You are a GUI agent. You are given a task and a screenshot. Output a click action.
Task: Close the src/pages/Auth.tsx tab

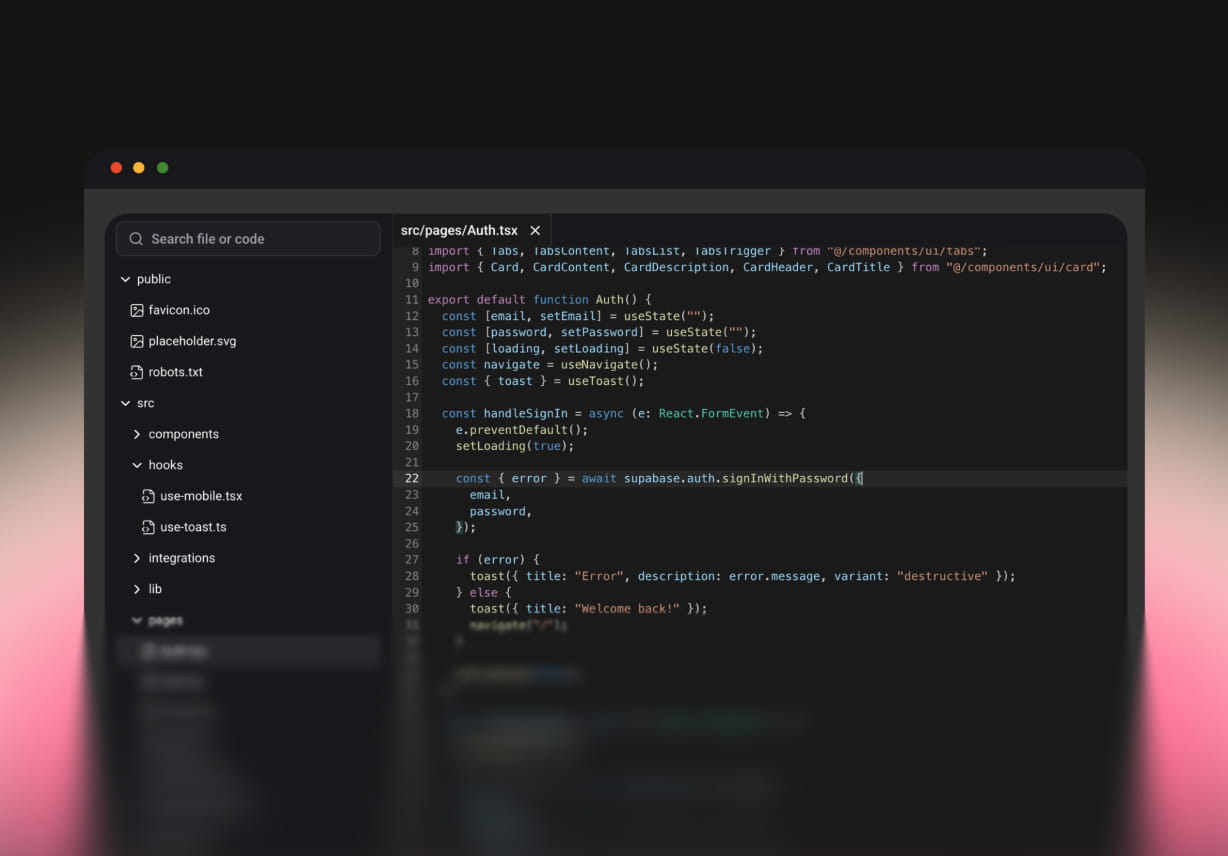click(535, 231)
